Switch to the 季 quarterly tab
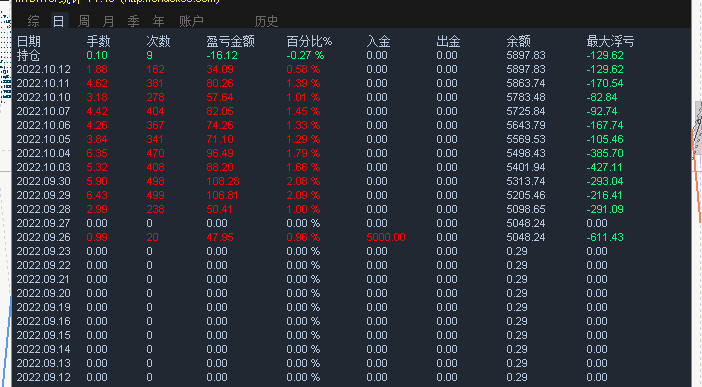702x387 pixels. tap(133, 21)
